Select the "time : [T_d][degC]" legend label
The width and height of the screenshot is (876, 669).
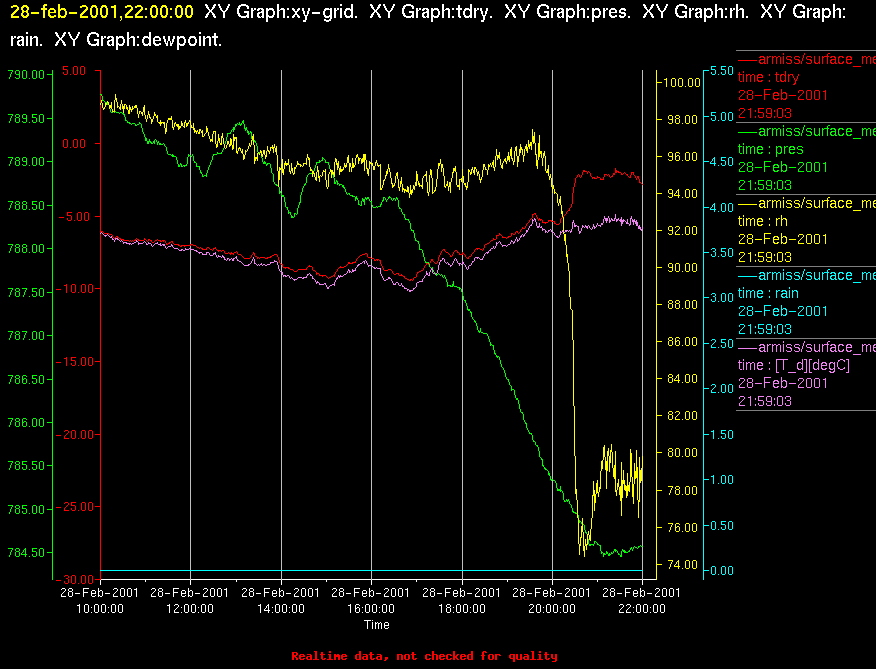click(x=793, y=365)
